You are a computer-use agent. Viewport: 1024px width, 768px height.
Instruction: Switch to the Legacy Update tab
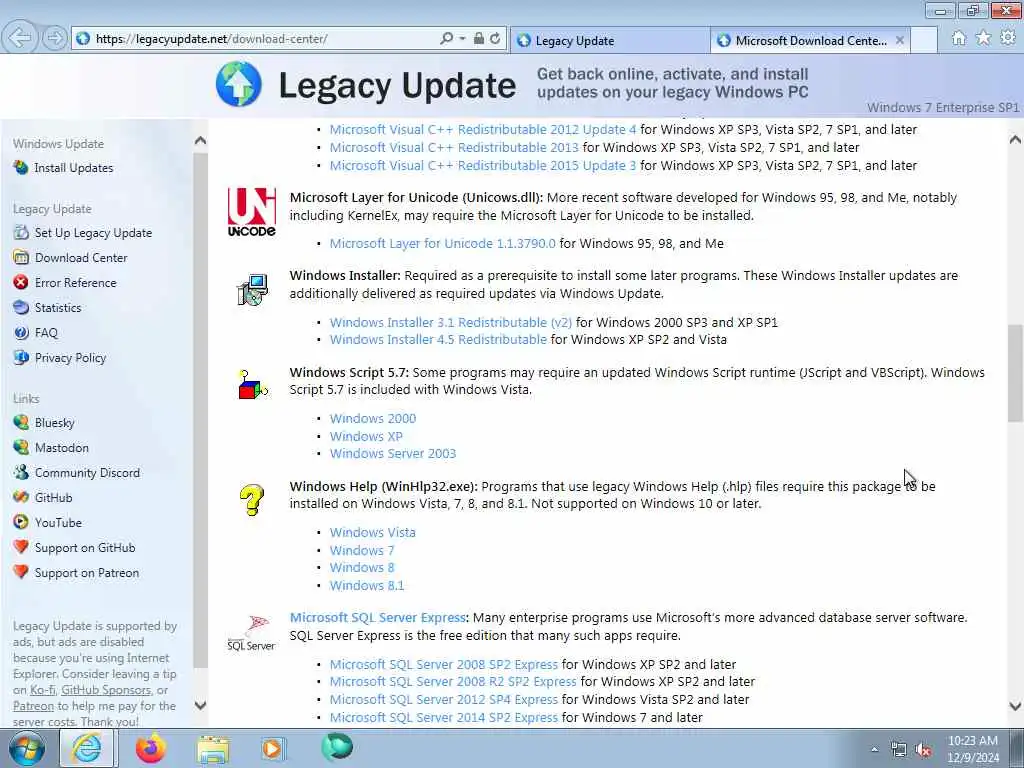609,40
